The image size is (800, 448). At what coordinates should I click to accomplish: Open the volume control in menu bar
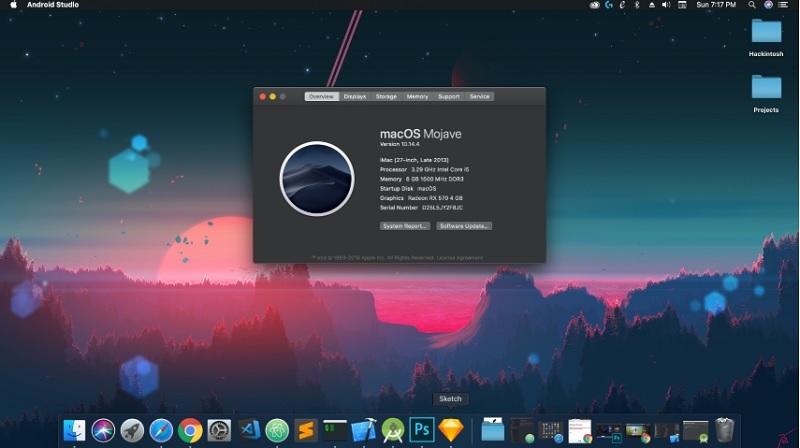point(666,5)
